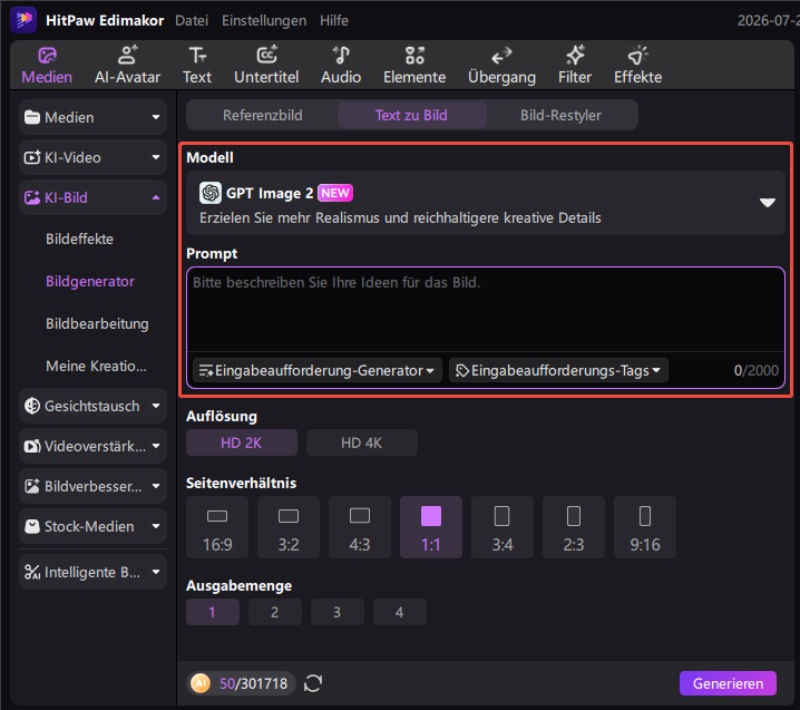This screenshot has height=710, width=800.
Task: Open the AI-Avatar tool
Action: pyautogui.click(x=127, y=65)
